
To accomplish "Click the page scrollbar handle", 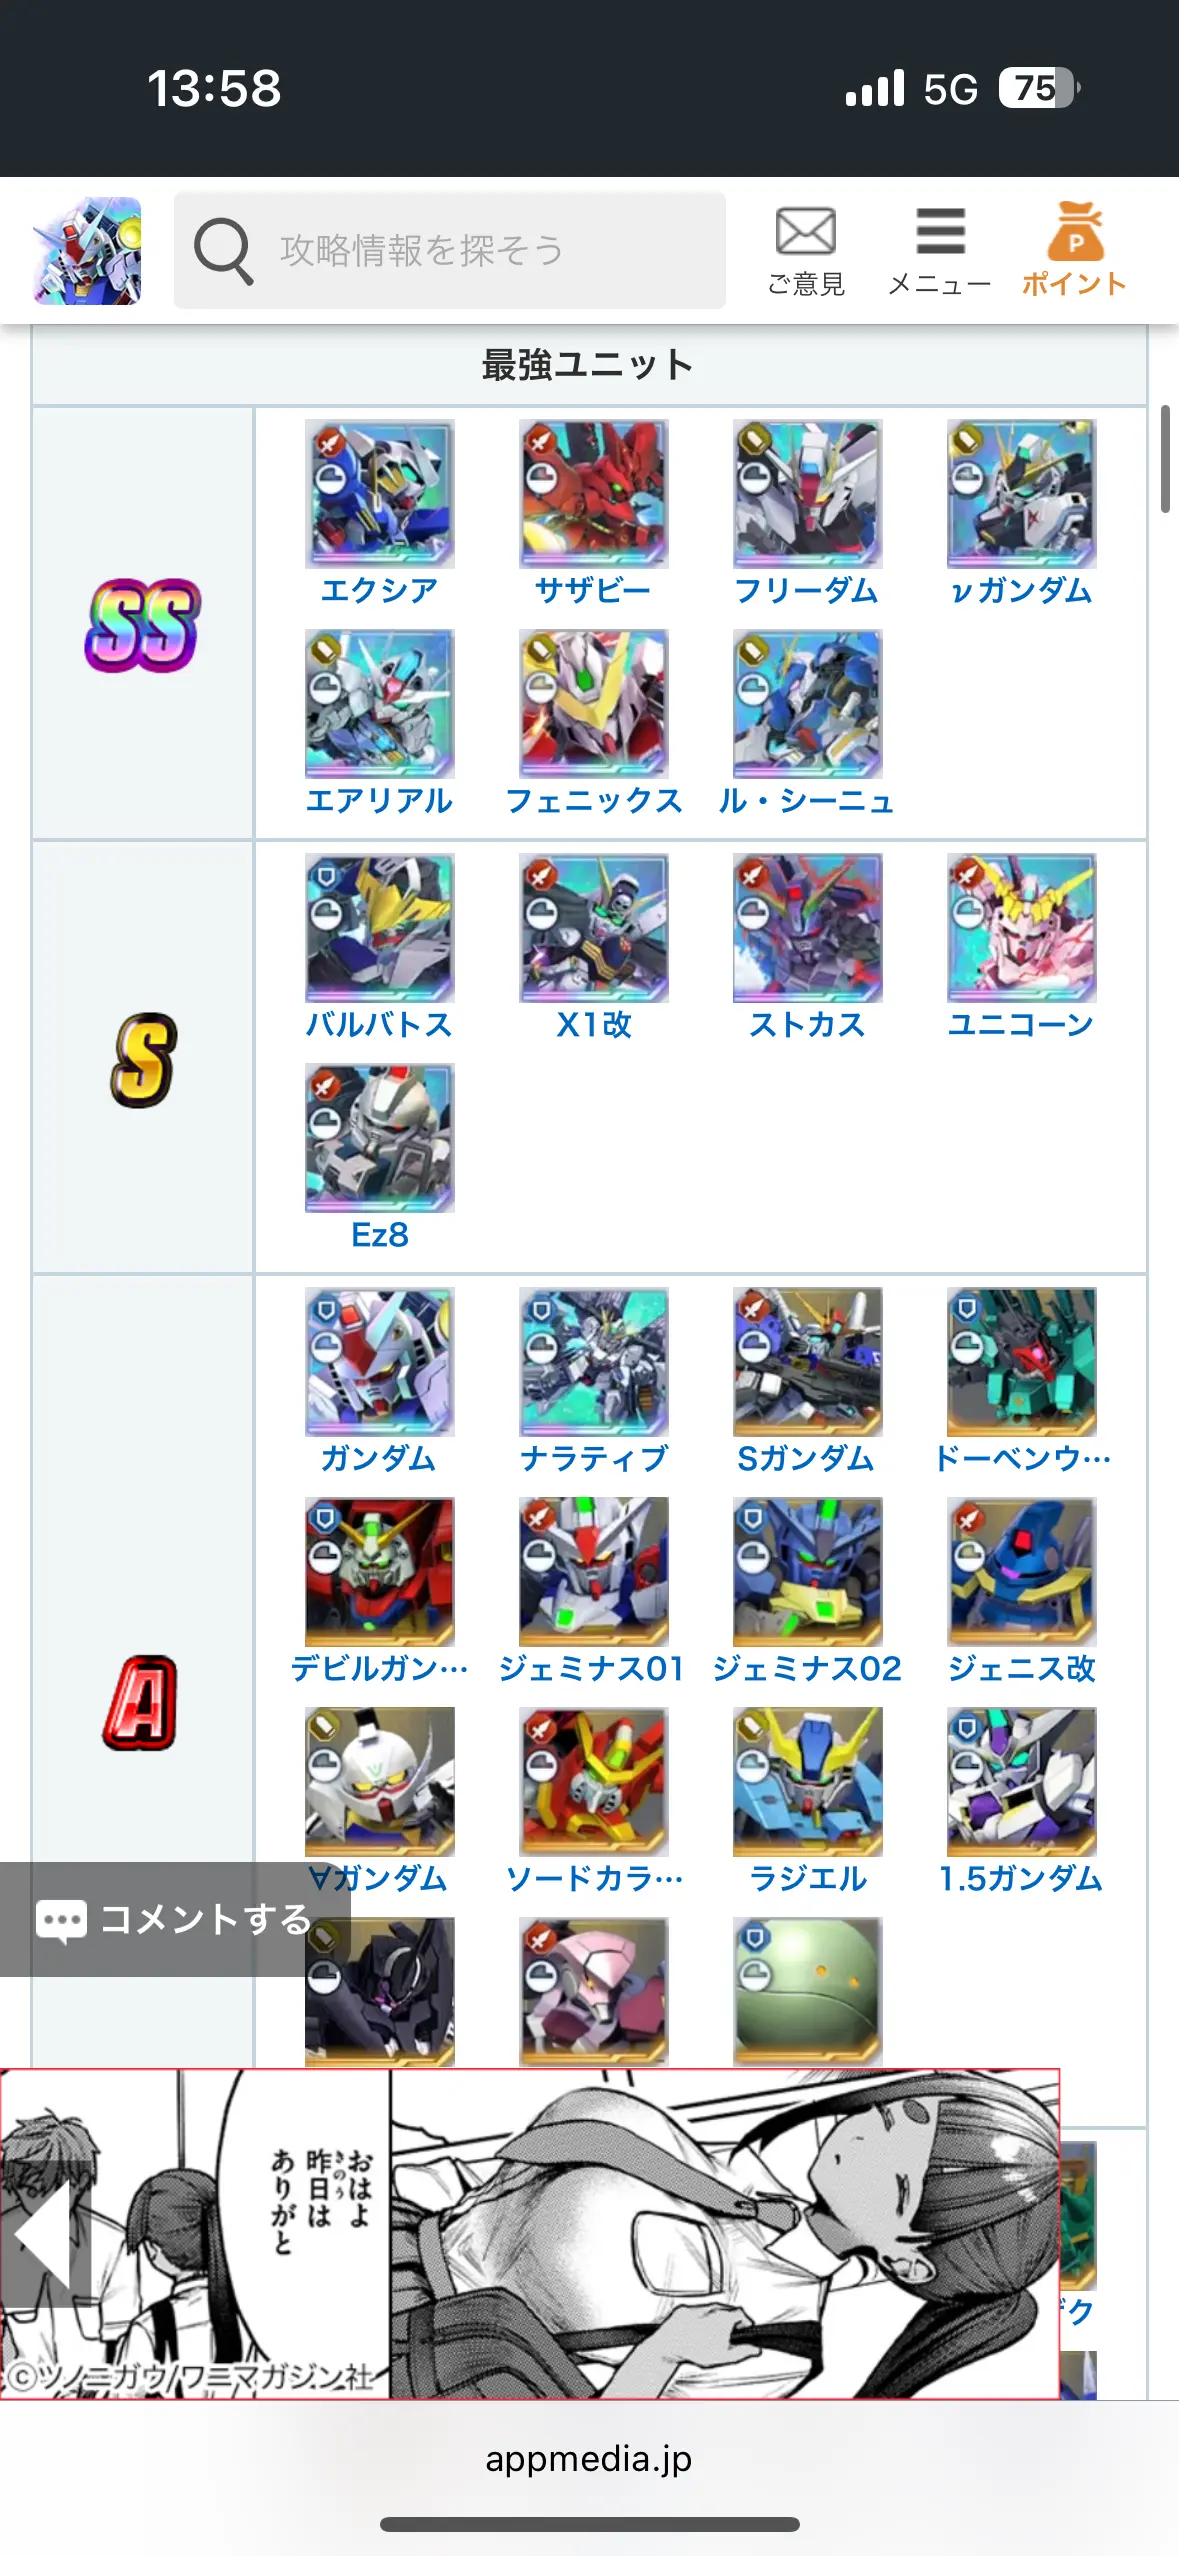I will click(1165, 459).
